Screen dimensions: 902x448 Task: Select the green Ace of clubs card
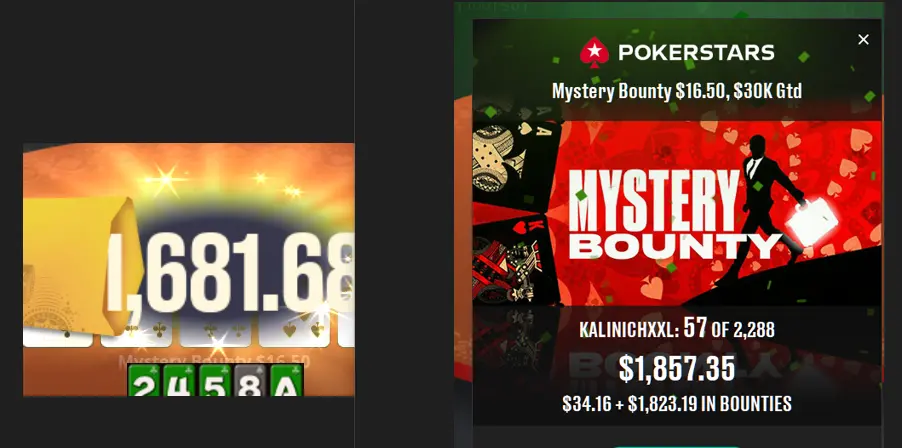tap(286, 380)
